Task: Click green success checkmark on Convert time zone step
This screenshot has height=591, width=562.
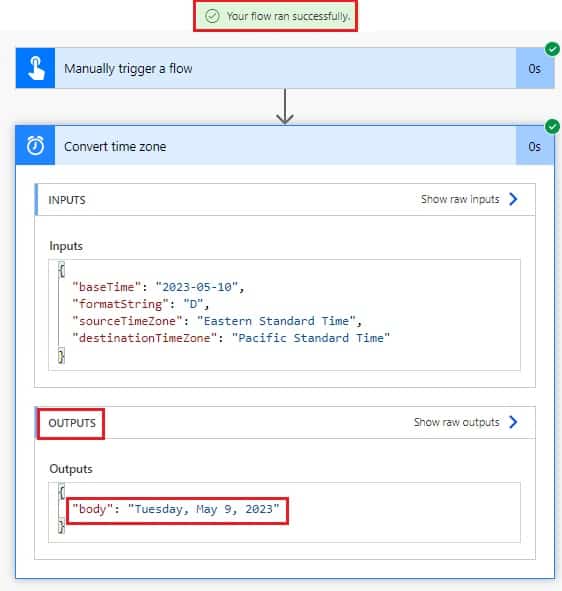Action: click(552, 126)
